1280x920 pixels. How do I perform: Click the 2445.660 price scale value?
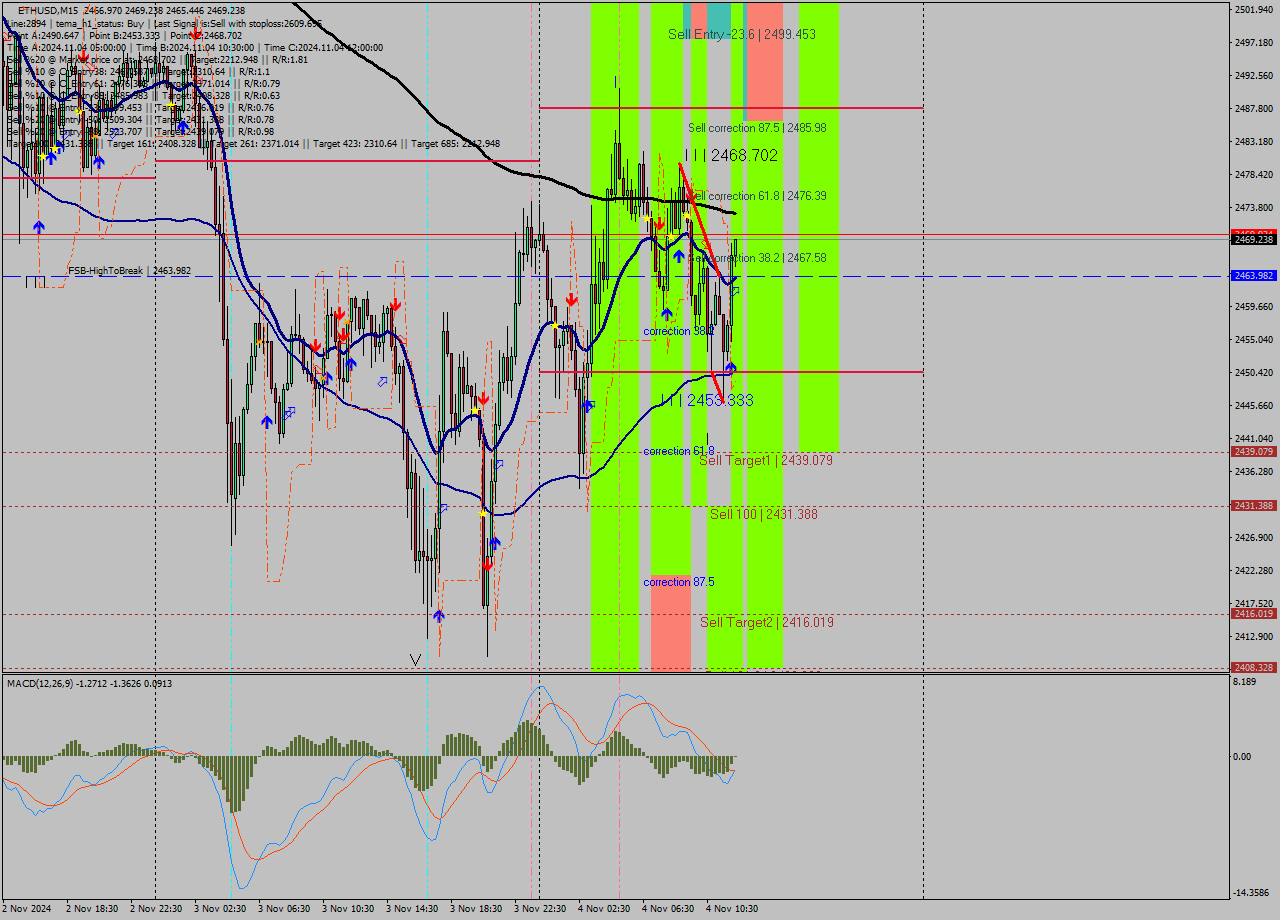[x=1254, y=406]
